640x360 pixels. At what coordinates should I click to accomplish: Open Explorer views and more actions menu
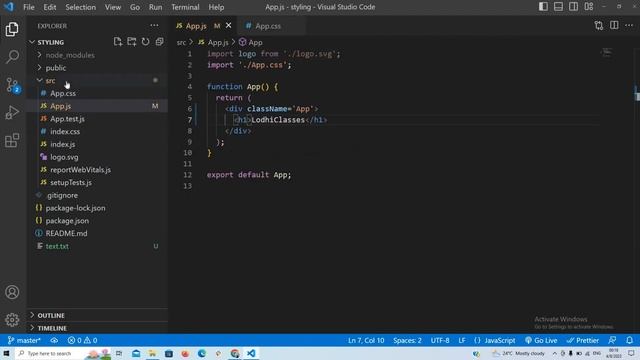tap(154, 26)
